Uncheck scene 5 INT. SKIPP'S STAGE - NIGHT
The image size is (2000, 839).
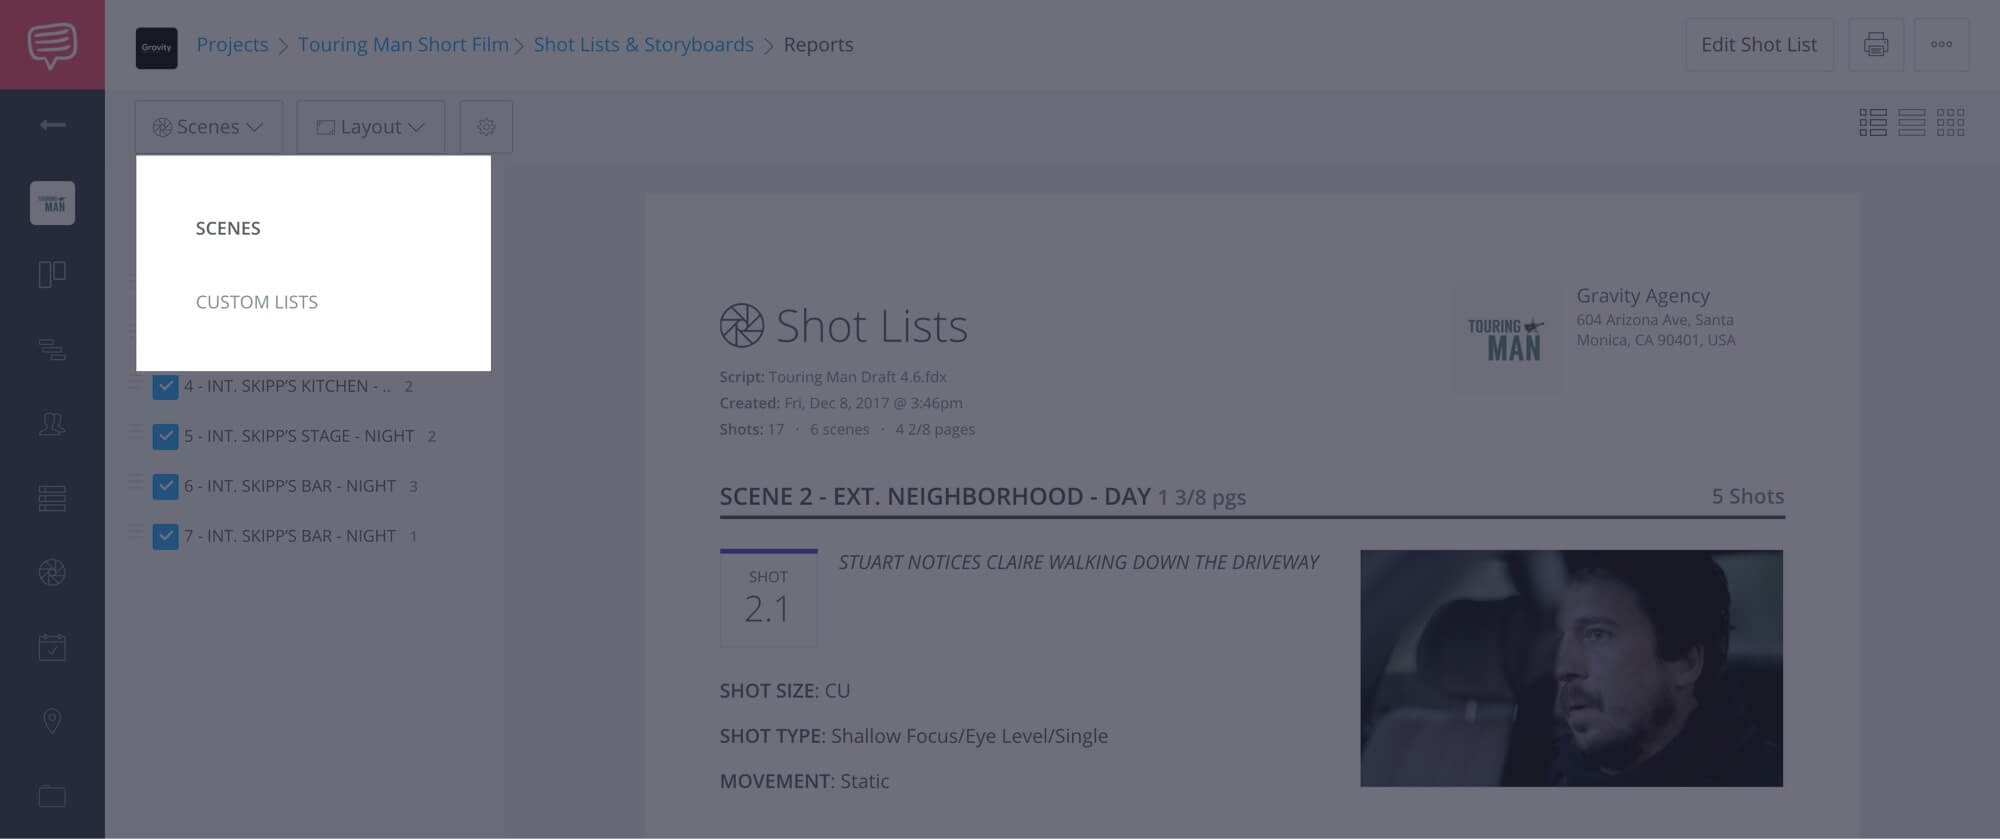point(166,436)
